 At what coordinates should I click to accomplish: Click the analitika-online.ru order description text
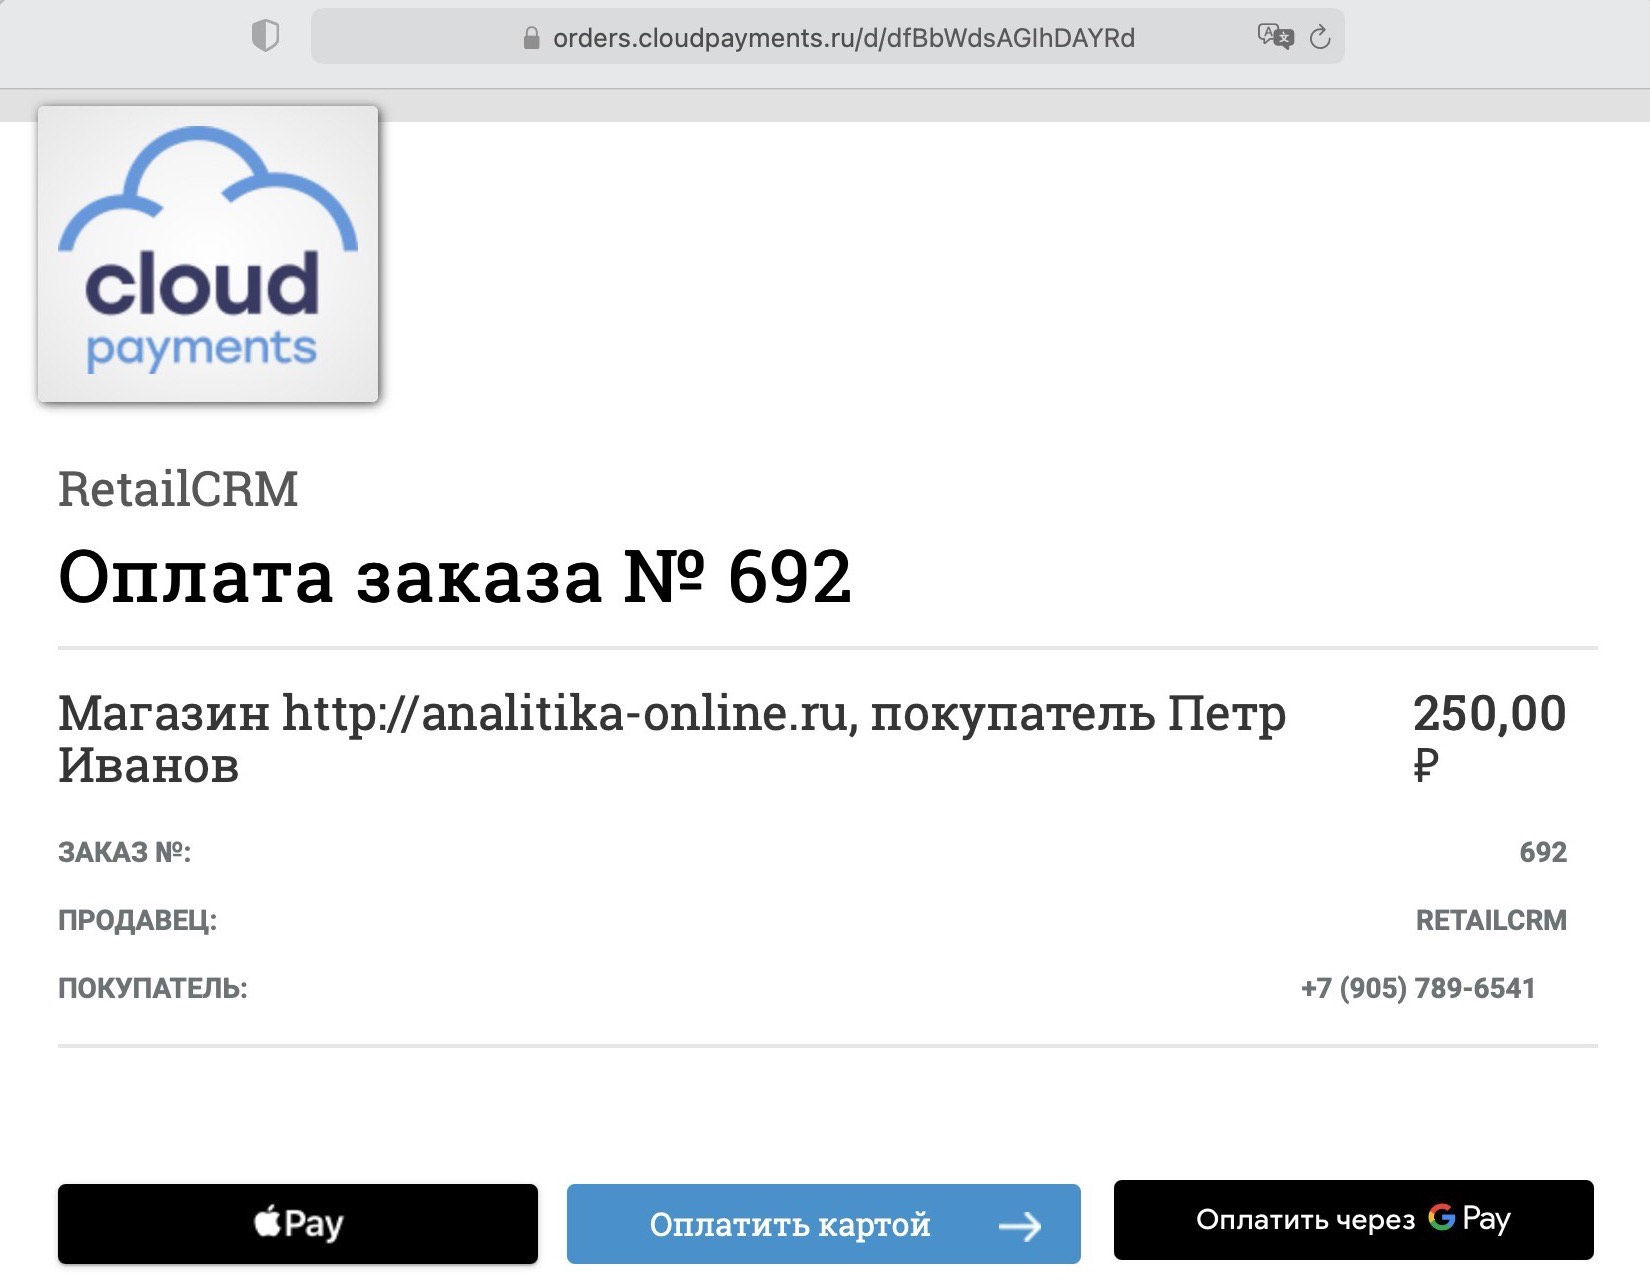(x=672, y=739)
